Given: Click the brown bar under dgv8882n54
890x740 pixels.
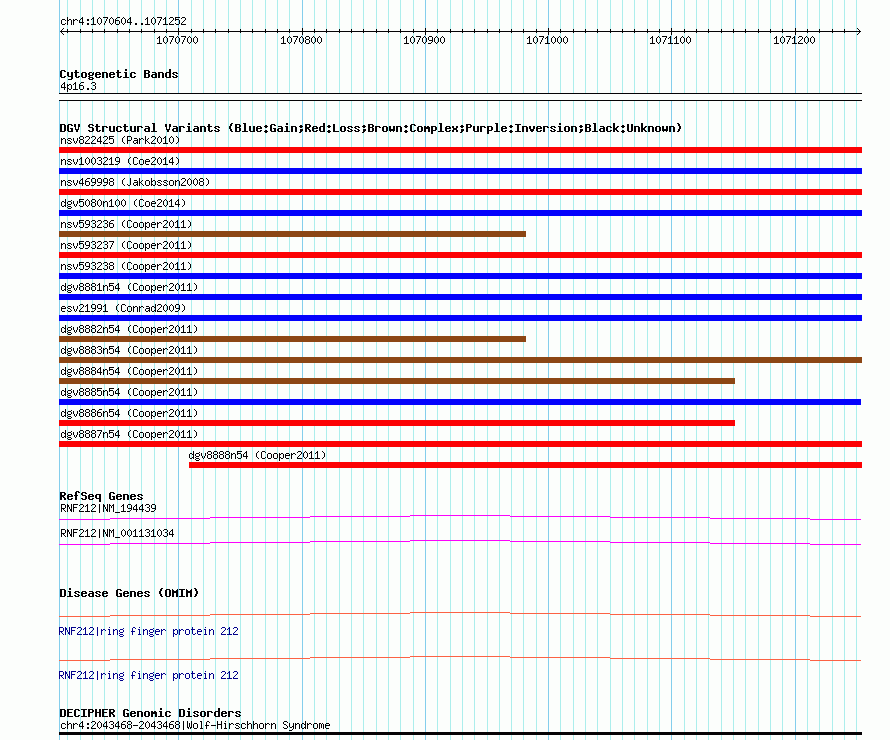Looking at the screenshot, I should point(292,339).
